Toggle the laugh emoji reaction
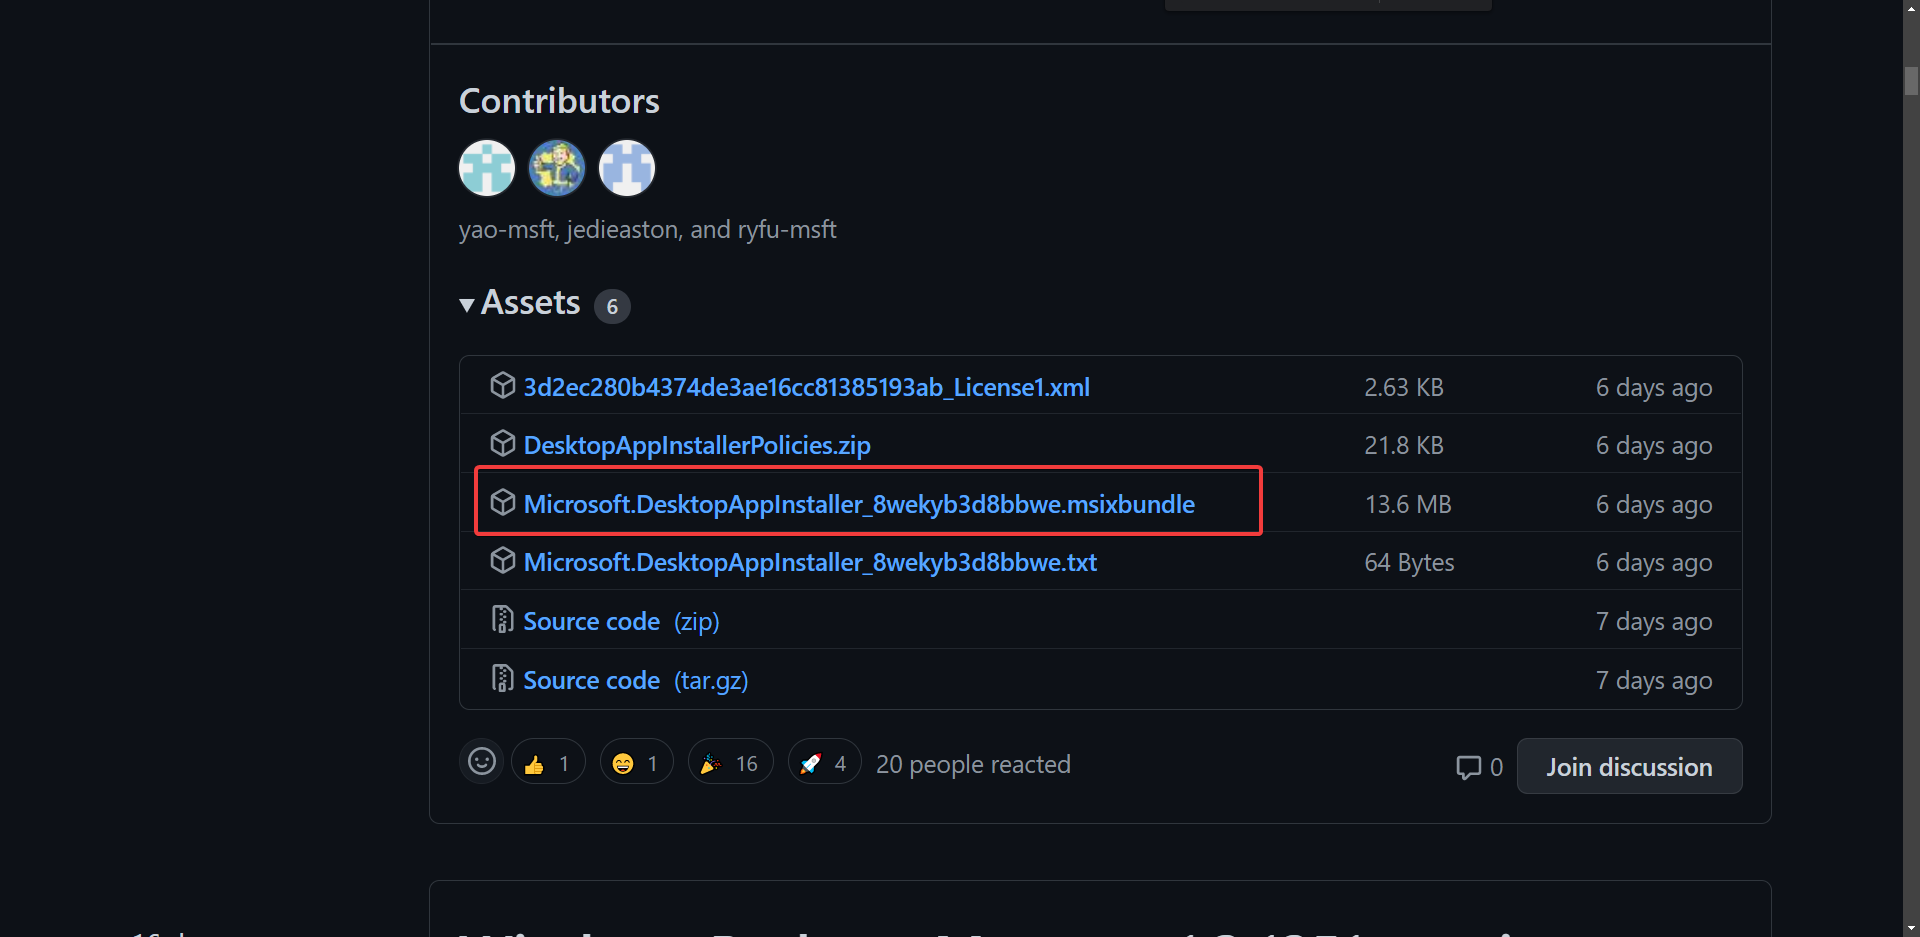Image resolution: width=1920 pixels, height=937 pixels. [636, 763]
